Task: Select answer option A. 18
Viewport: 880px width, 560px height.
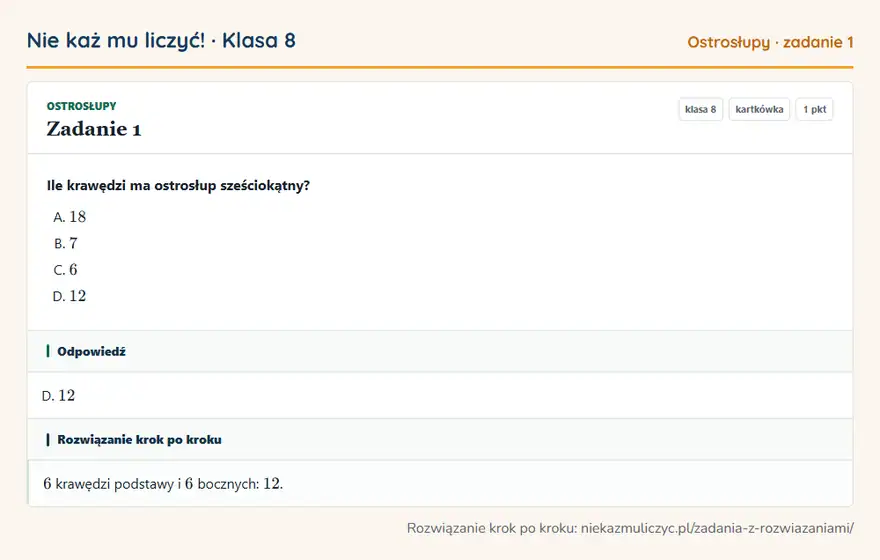Action: [x=70, y=217]
